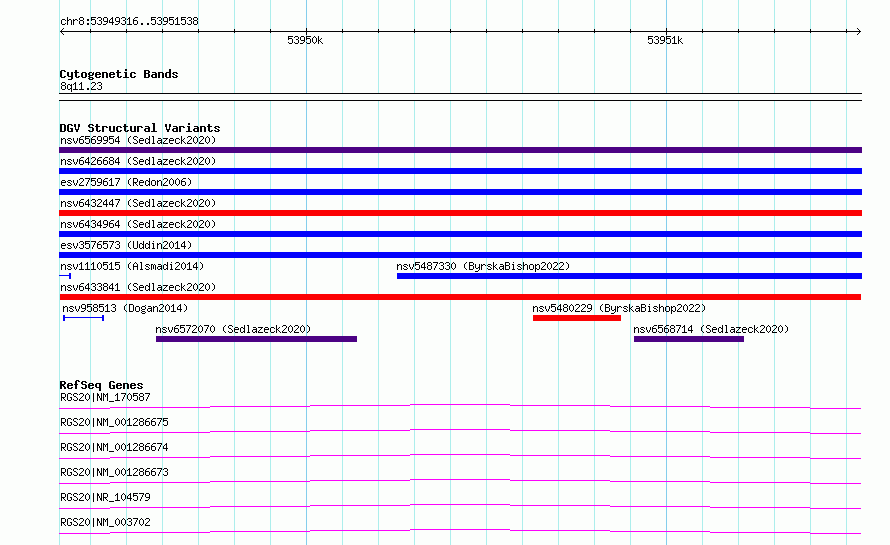Image resolution: width=890 pixels, height=545 pixels.
Task: Click the purple nsv6568714 variant bar
Action: coord(689,339)
